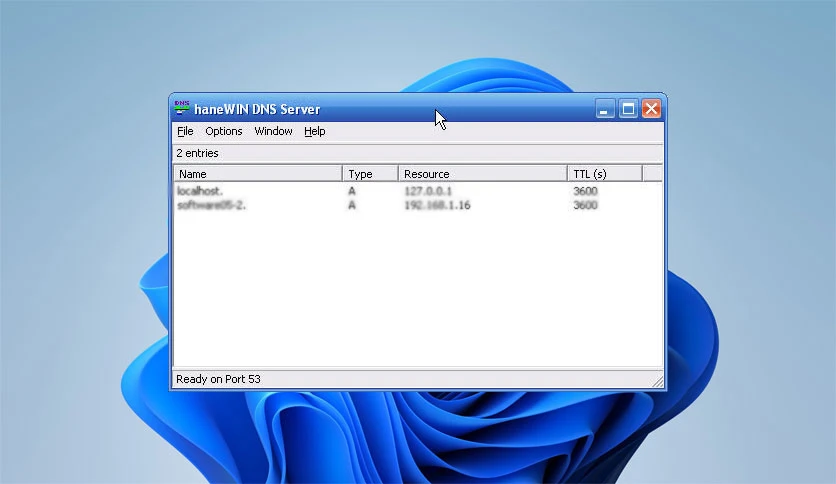Sort entries by Resource column header
The width and height of the screenshot is (836, 484).
pos(483,174)
